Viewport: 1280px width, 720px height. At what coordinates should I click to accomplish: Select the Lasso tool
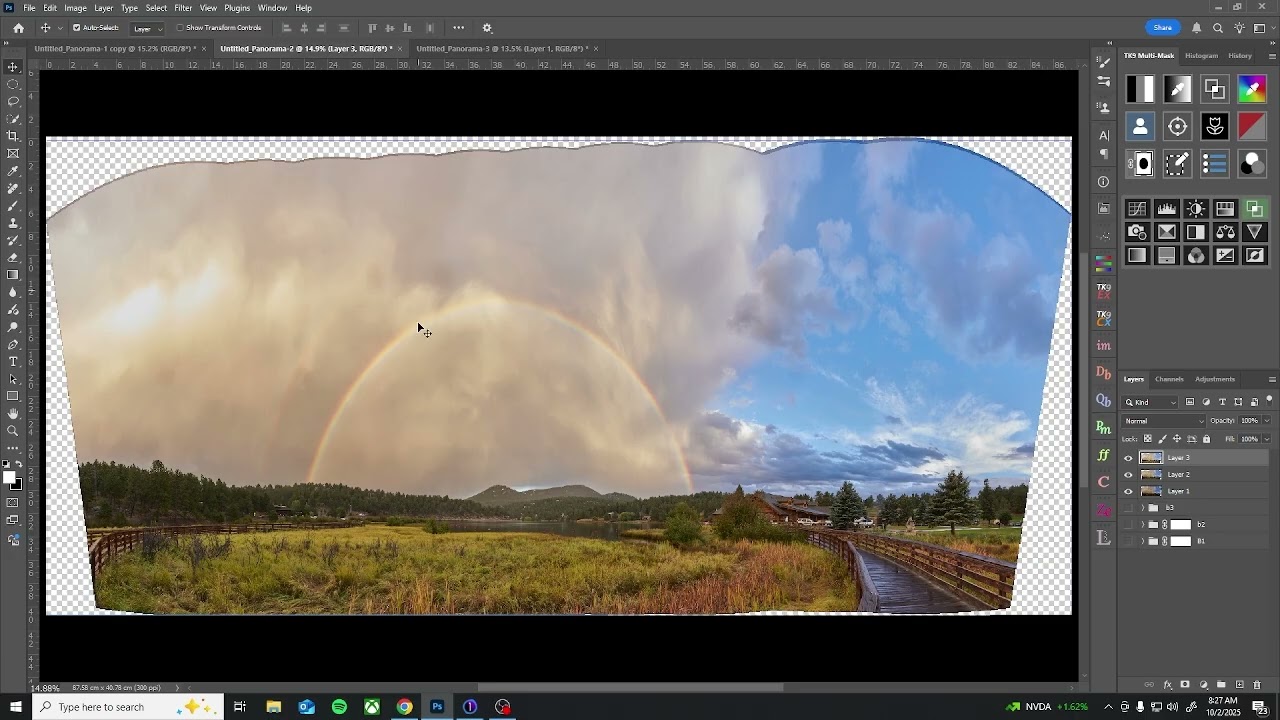tap(13, 101)
